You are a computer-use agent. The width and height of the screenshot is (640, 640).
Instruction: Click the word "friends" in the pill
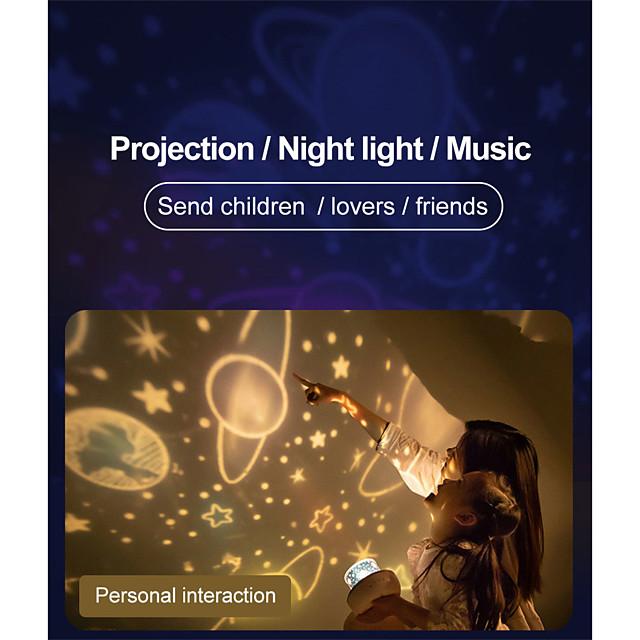click(x=454, y=207)
